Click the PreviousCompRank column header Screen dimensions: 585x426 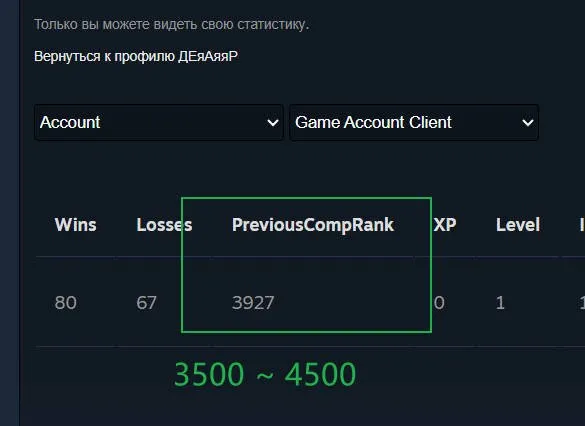point(313,225)
